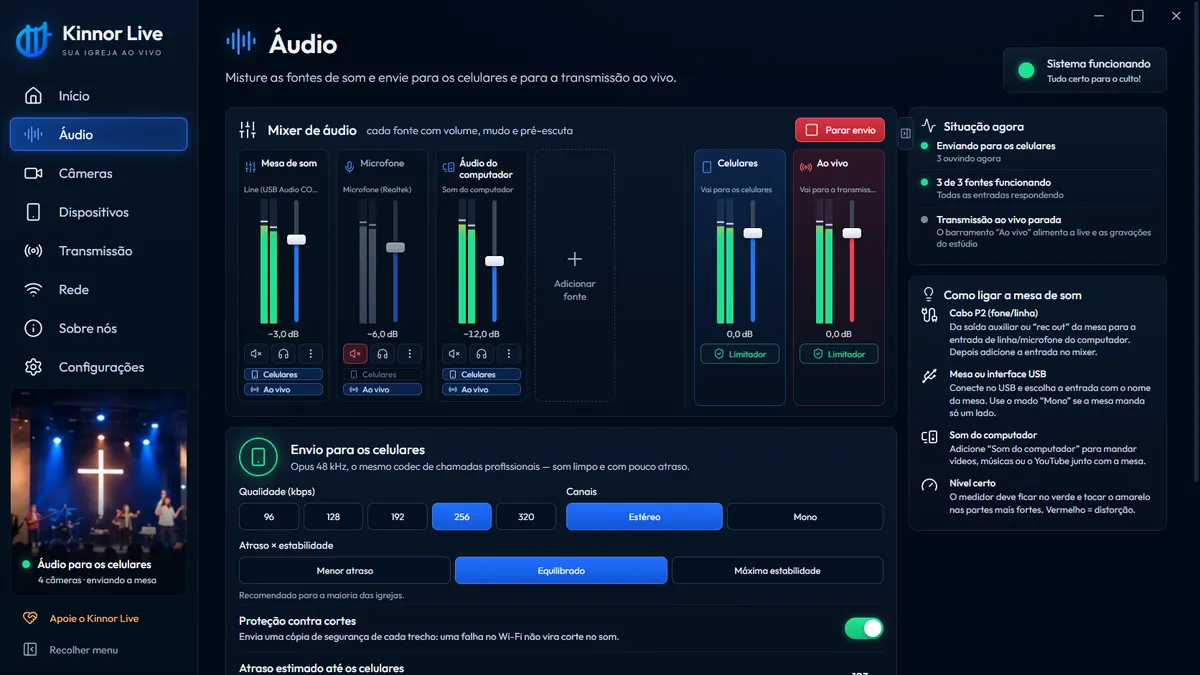
Task: Choose Mono channels
Action: [x=805, y=516]
